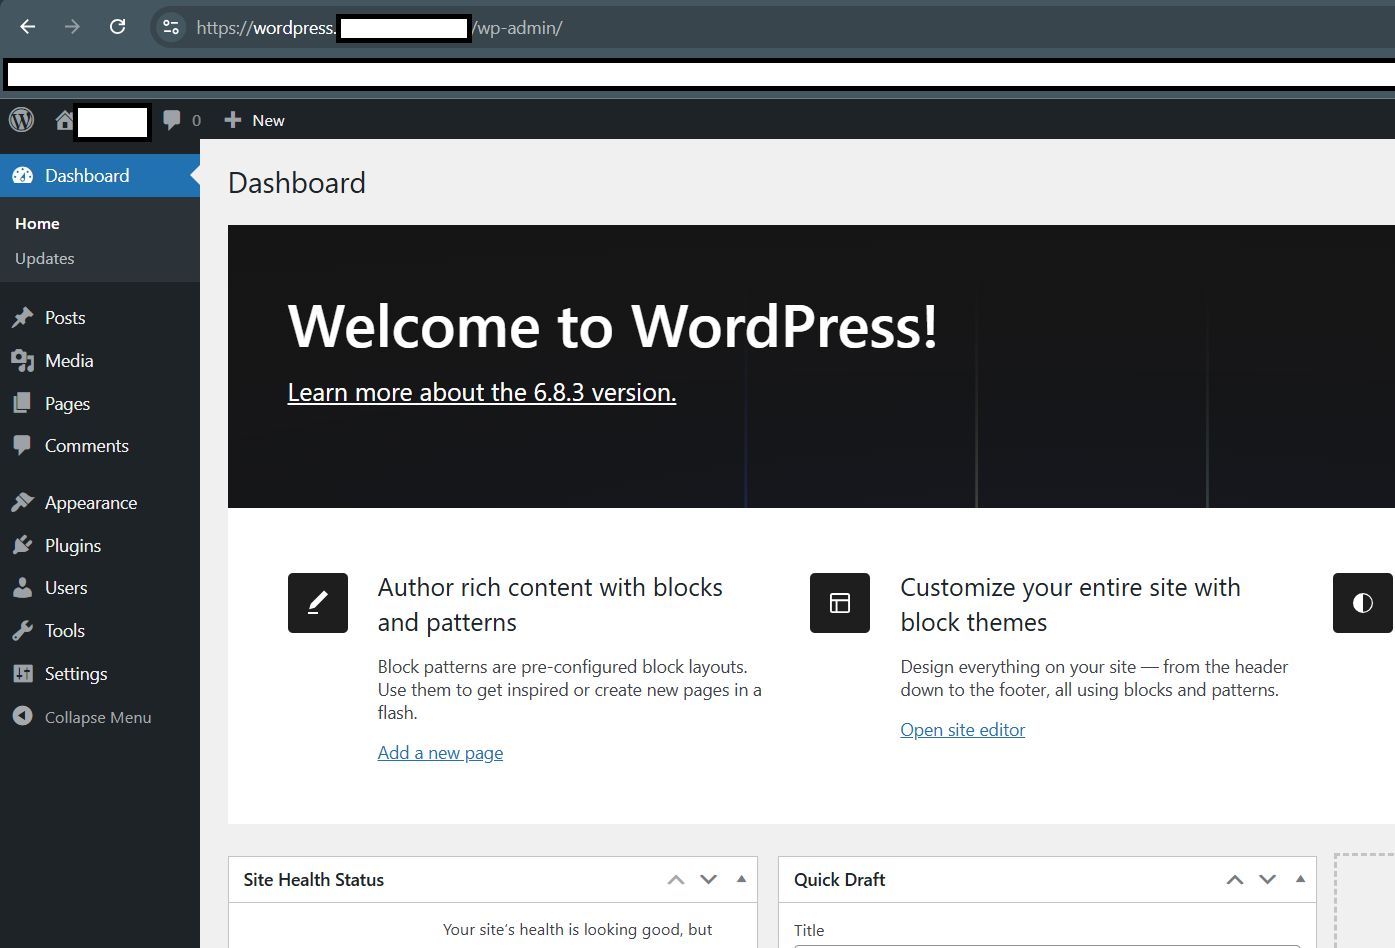Screen dimensions: 1395x948
Task: Click the half-circle styles icon
Action: click(1362, 603)
